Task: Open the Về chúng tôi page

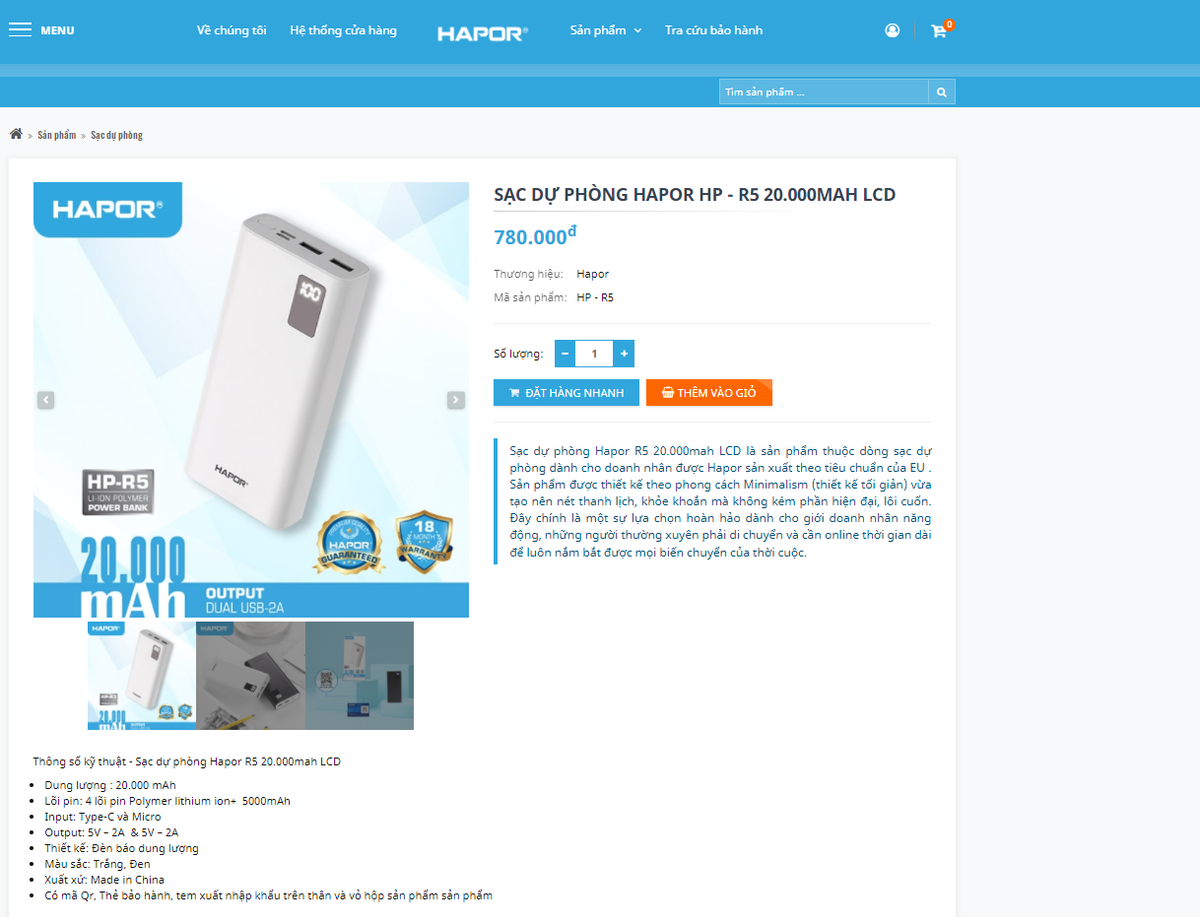Action: [232, 30]
